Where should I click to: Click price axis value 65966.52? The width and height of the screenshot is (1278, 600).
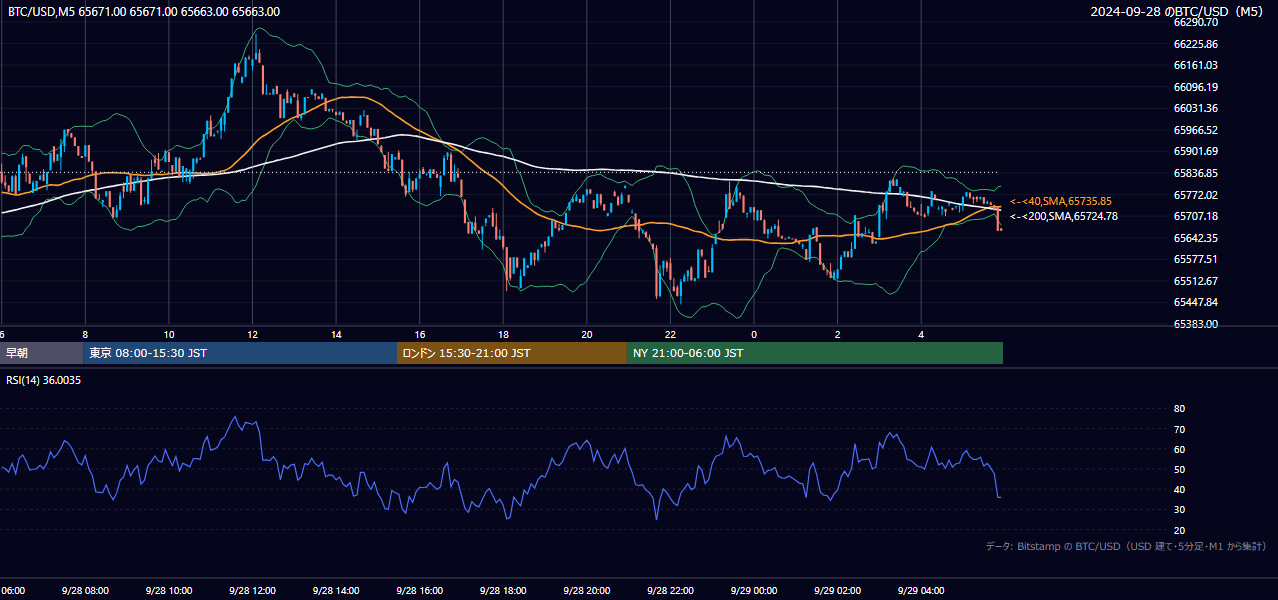tap(1195, 130)
